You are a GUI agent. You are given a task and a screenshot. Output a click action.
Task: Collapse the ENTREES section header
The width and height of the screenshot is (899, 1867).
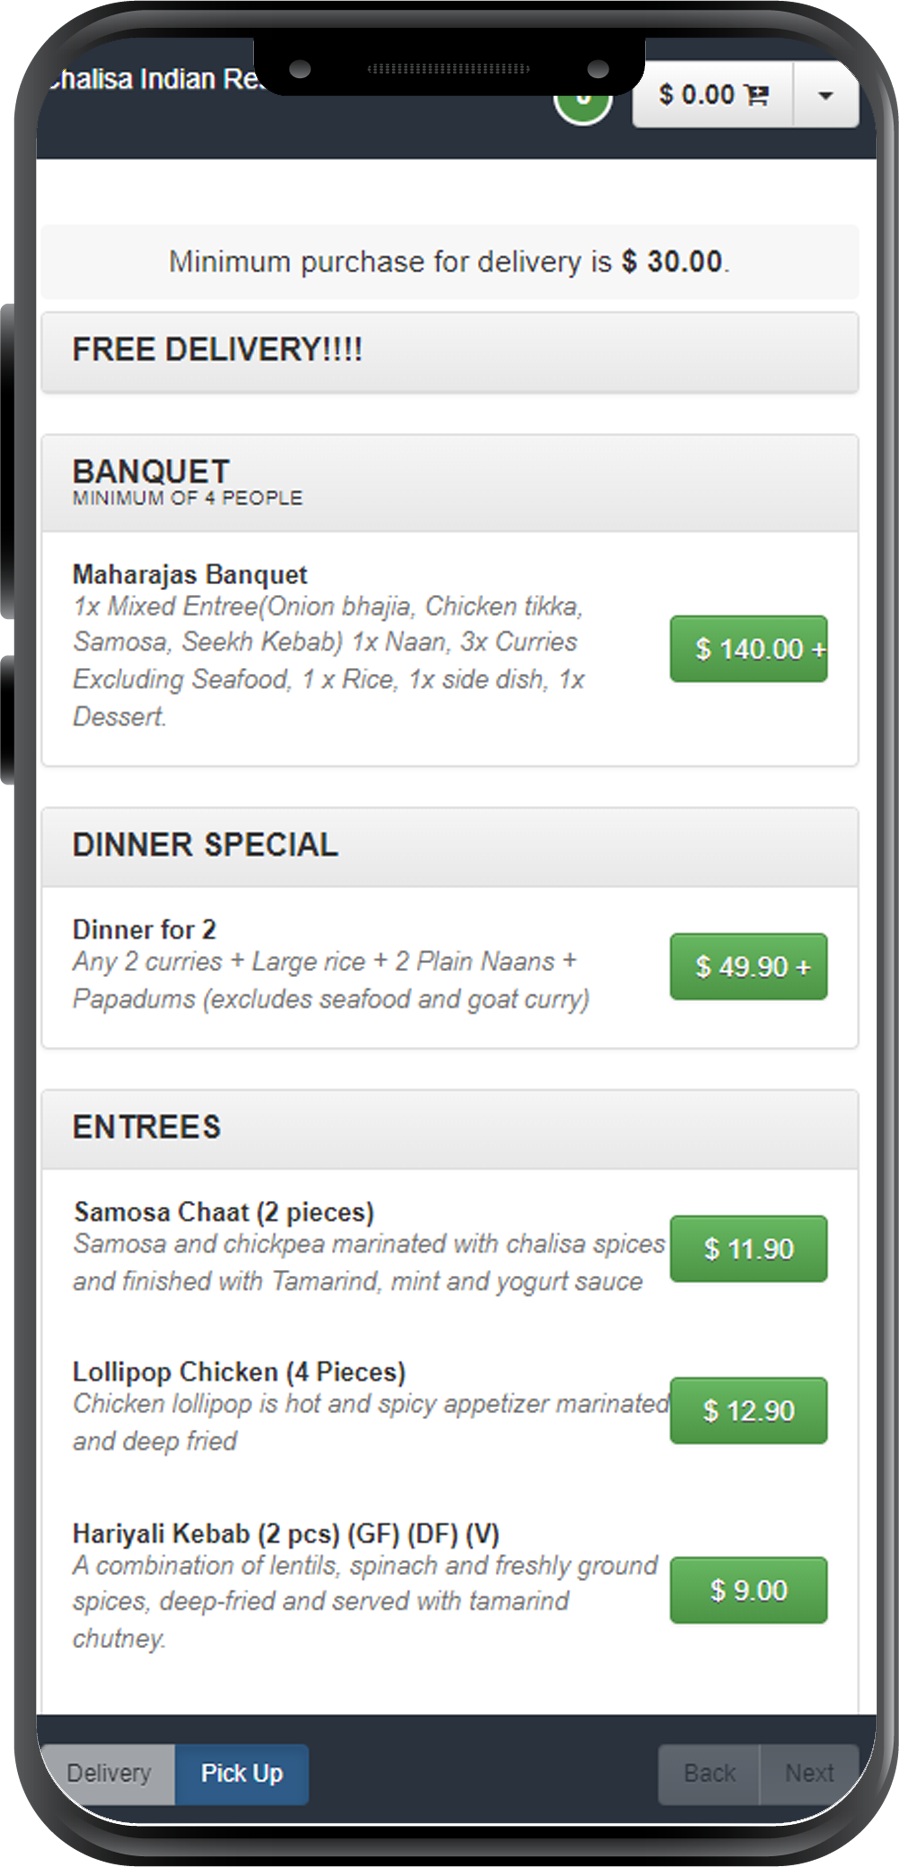click(x=449, y=1128)
